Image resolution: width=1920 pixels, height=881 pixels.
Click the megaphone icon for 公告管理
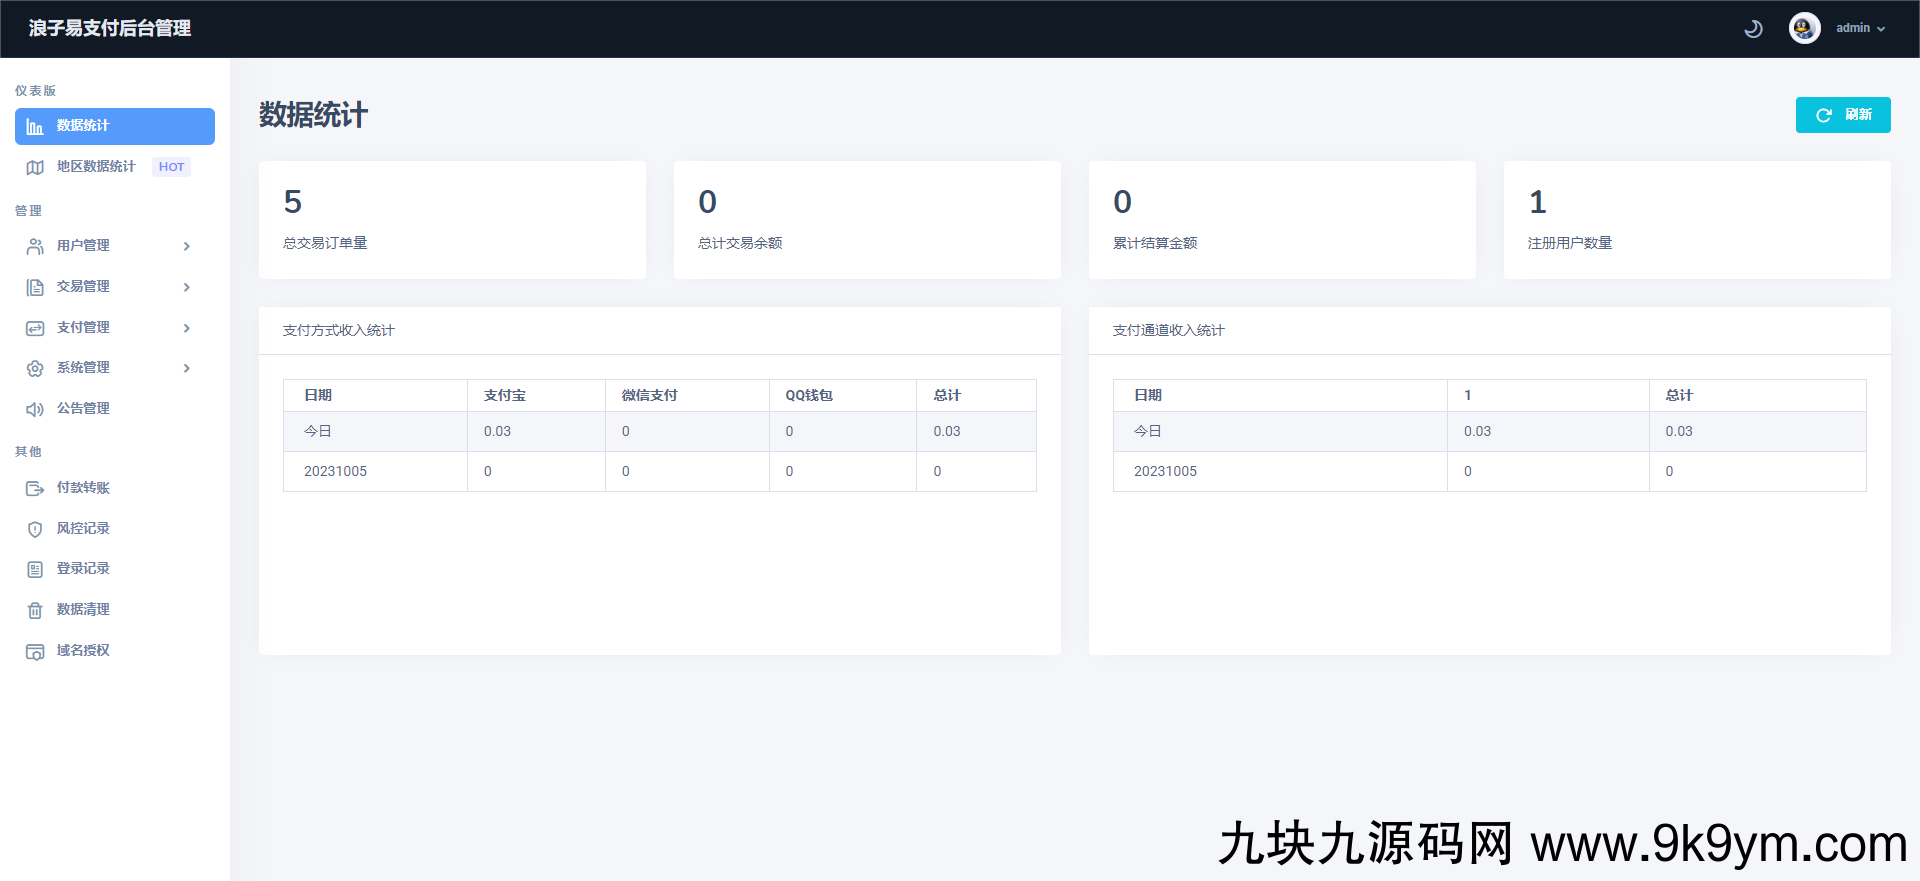(35, 409)
